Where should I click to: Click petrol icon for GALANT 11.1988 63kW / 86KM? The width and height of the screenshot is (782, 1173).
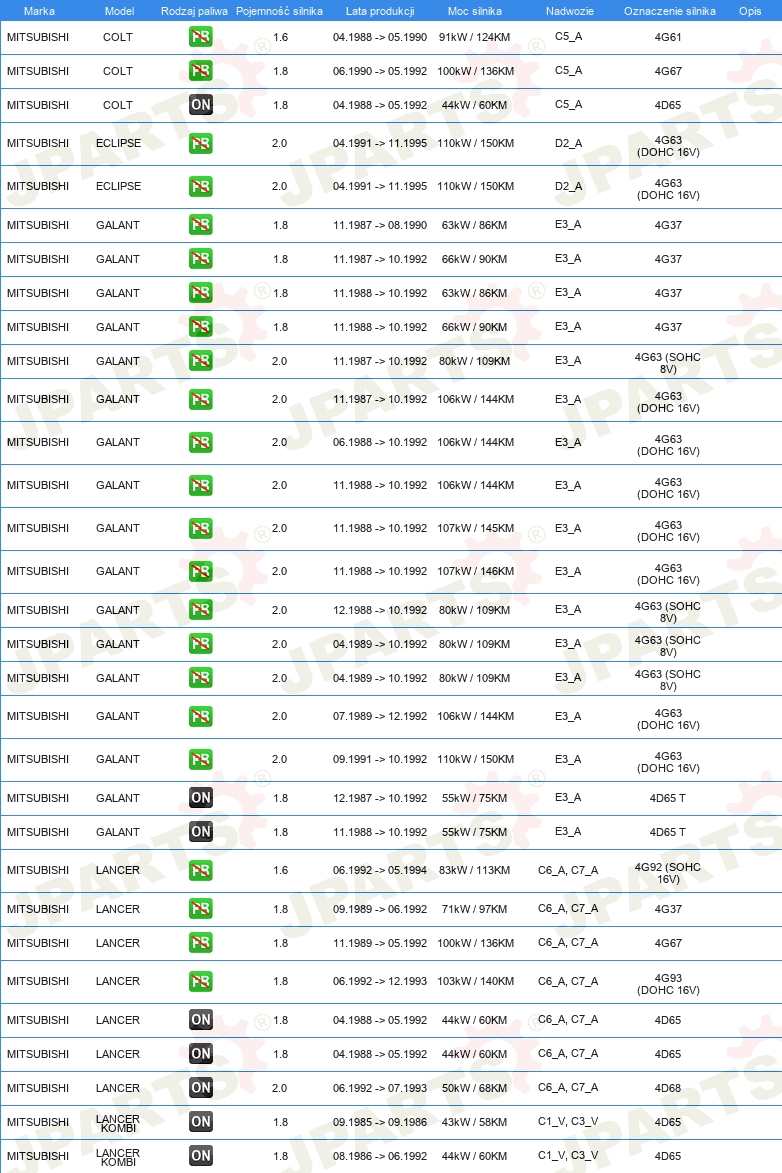[201, 293]
